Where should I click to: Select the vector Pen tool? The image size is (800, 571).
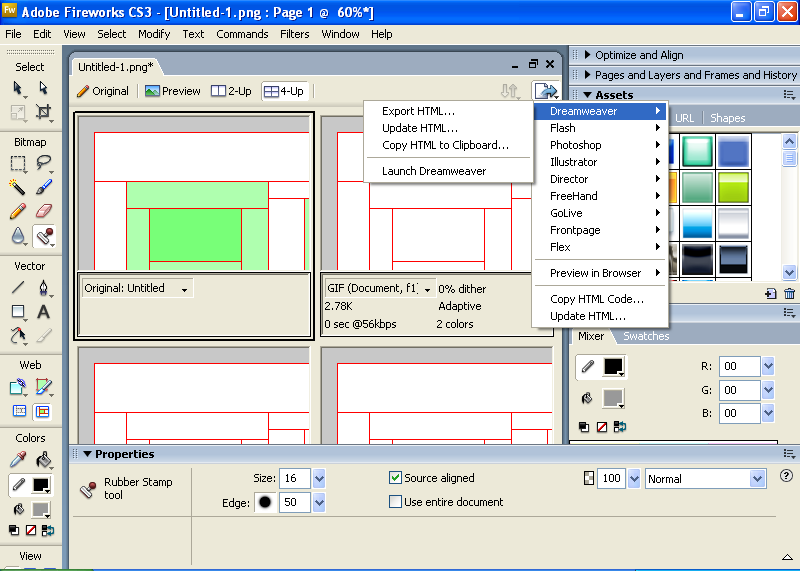[44, 287]
